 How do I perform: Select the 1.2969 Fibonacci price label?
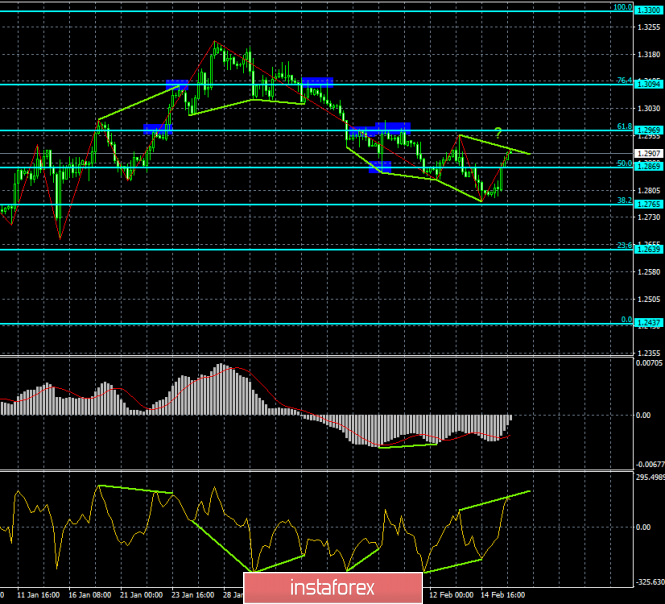point(649,130)
